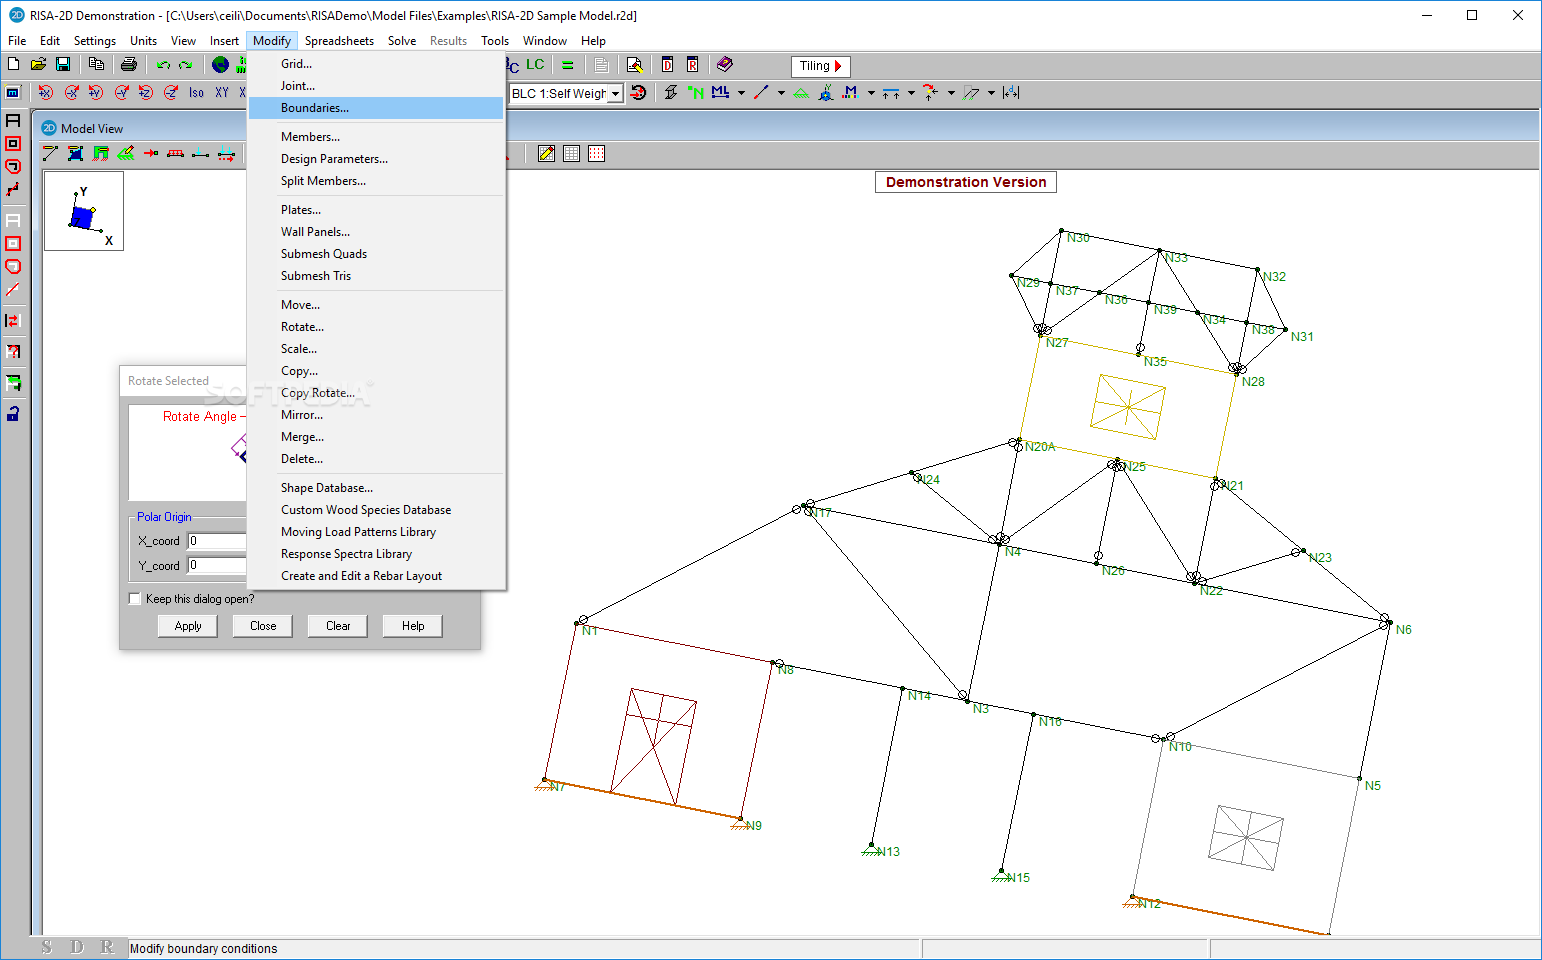The image size is (1542, 960).
Task: Expand the ML member labels dropdown arrow
Action: tap(741, 93)
